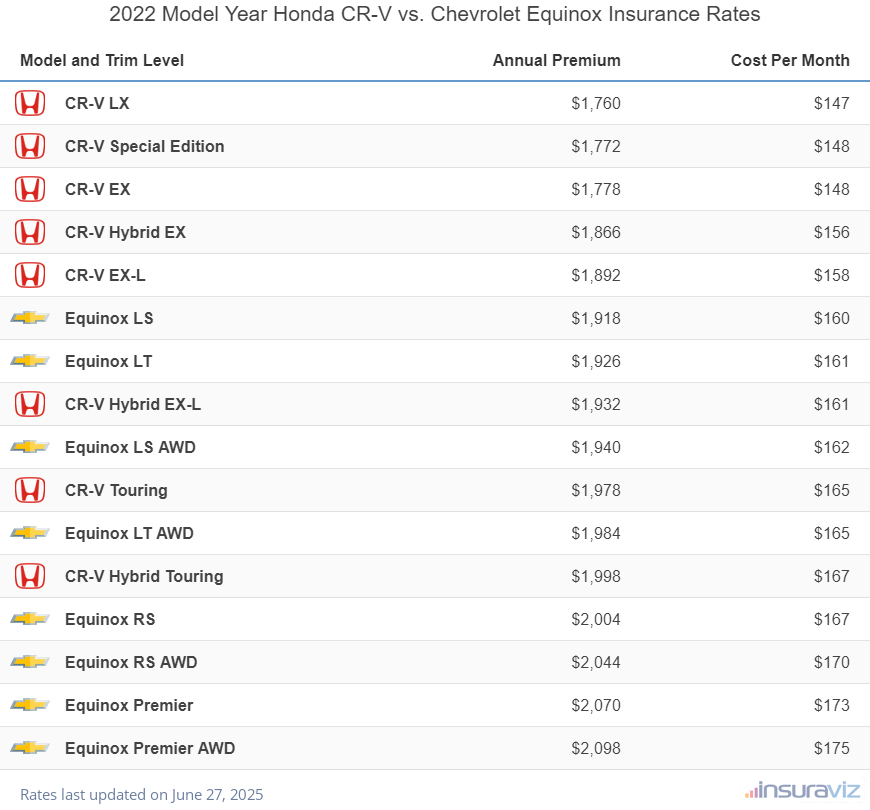The height and width of the screenshot is (810, 870).
Task: Click the $147 monthly cost value
Action: pyautogui.click(x=832, y=104)
